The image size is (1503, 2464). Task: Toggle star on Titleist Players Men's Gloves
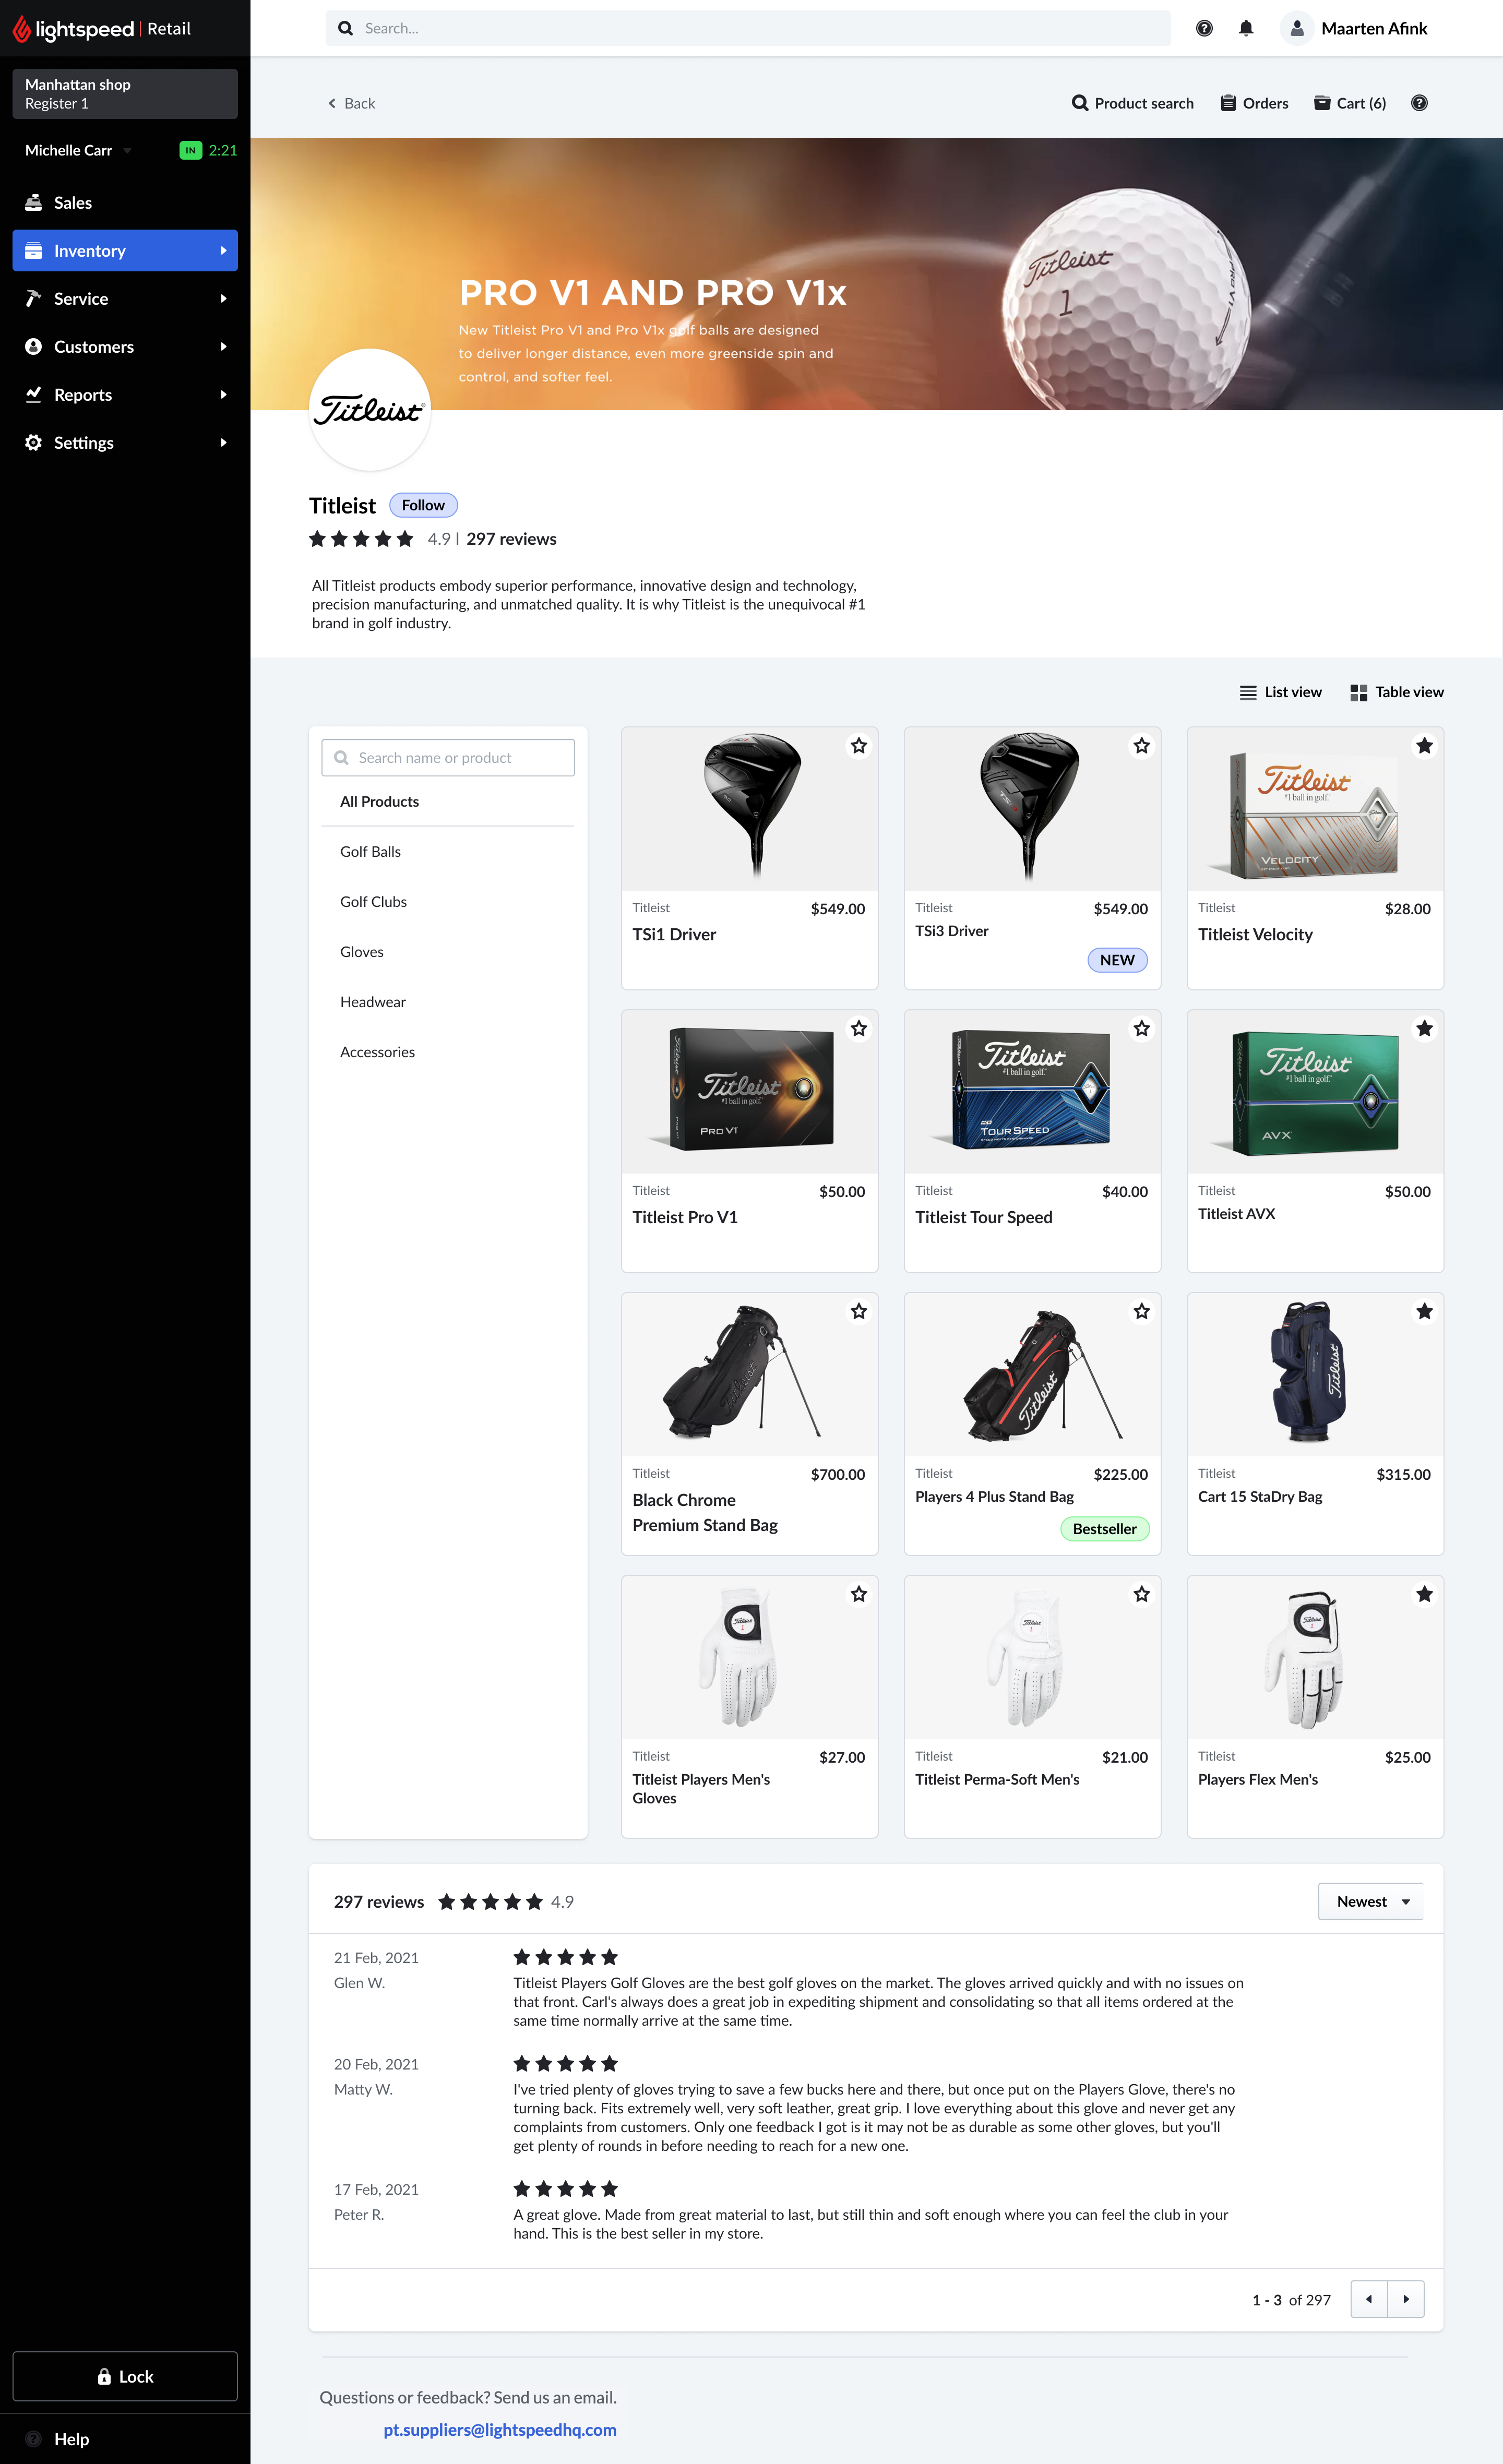[x=859, y=1595]
